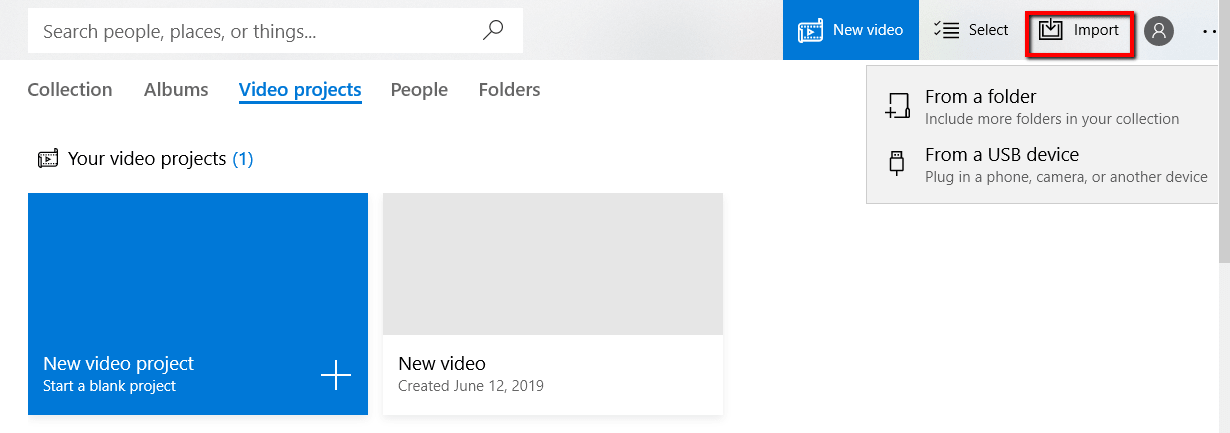Open the three-dots more menu
This screenshot has width=1230, height=433.
(x=1213, y=31)
